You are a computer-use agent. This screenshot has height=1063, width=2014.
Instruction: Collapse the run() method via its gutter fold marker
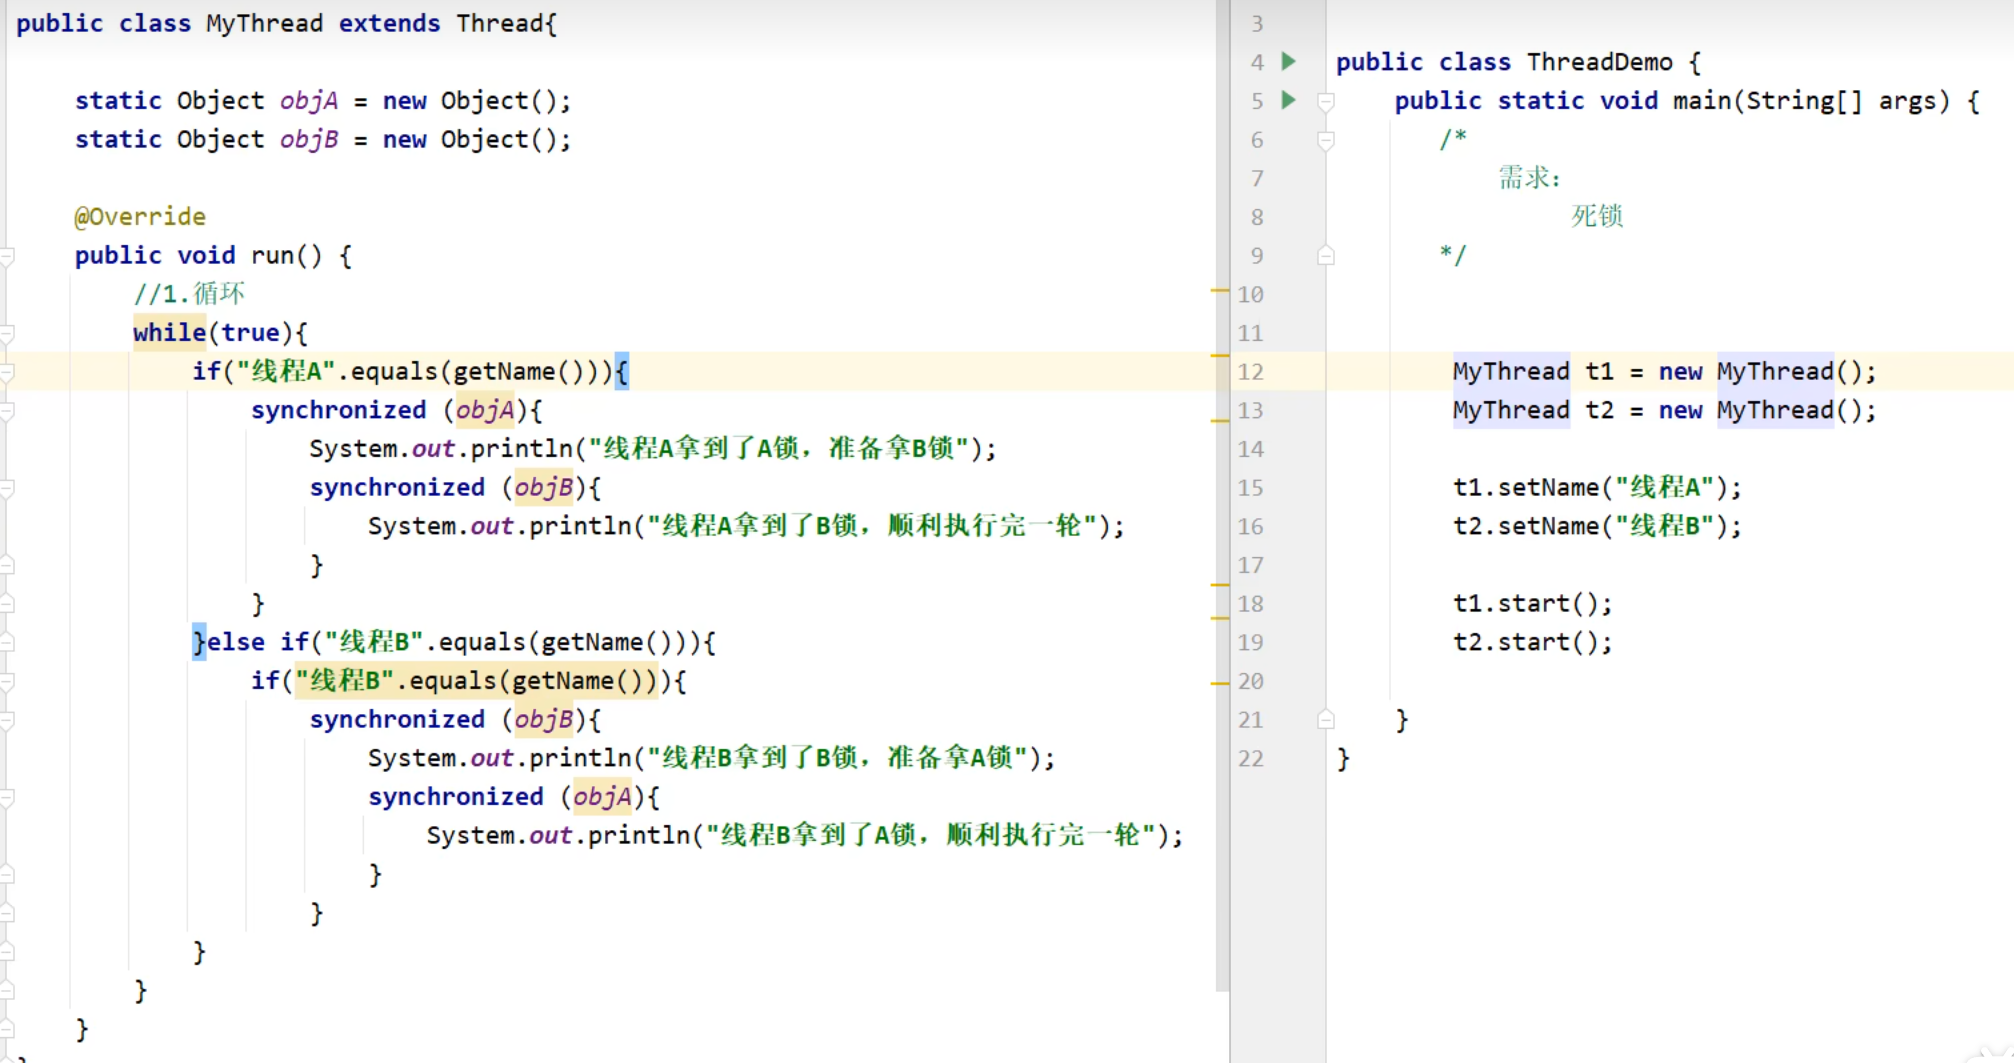point(7,257)
